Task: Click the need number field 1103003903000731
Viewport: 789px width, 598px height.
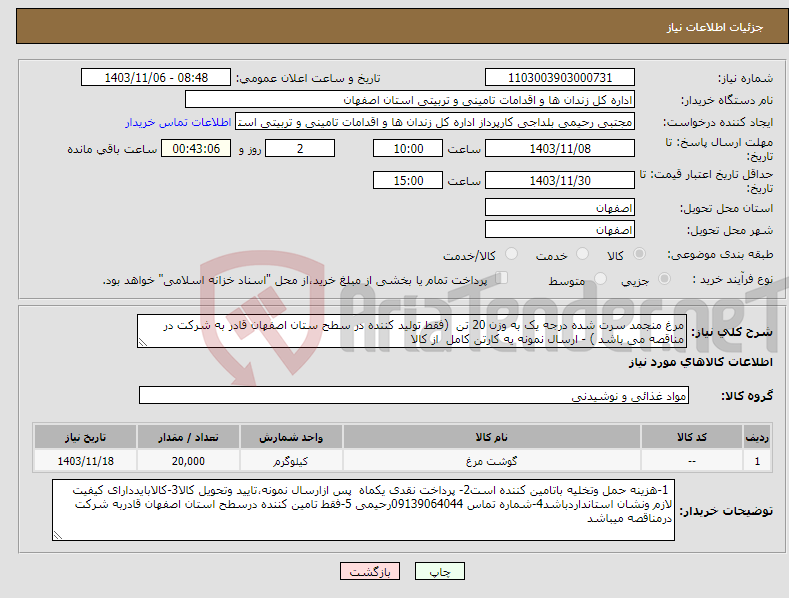Action: point(560,78)
